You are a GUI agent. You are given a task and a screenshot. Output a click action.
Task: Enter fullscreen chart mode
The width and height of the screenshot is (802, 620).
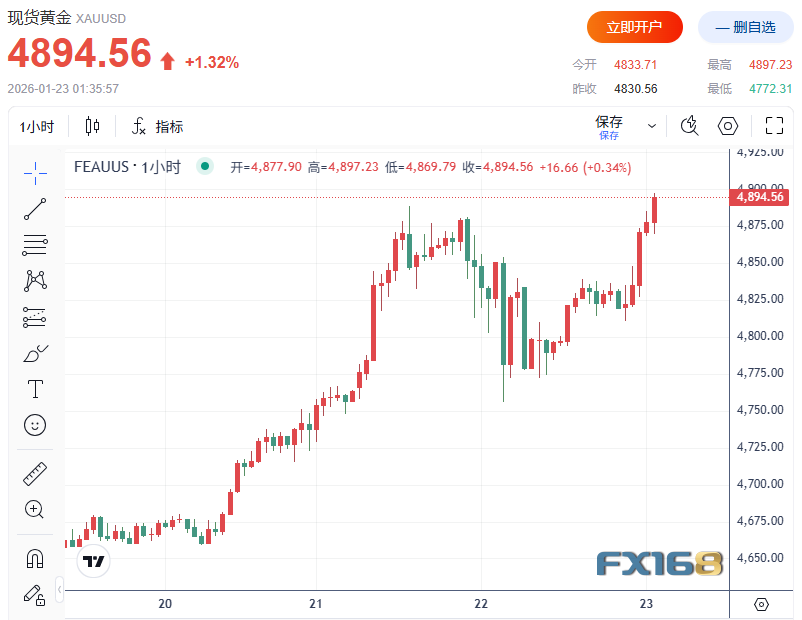pos(773,126)
